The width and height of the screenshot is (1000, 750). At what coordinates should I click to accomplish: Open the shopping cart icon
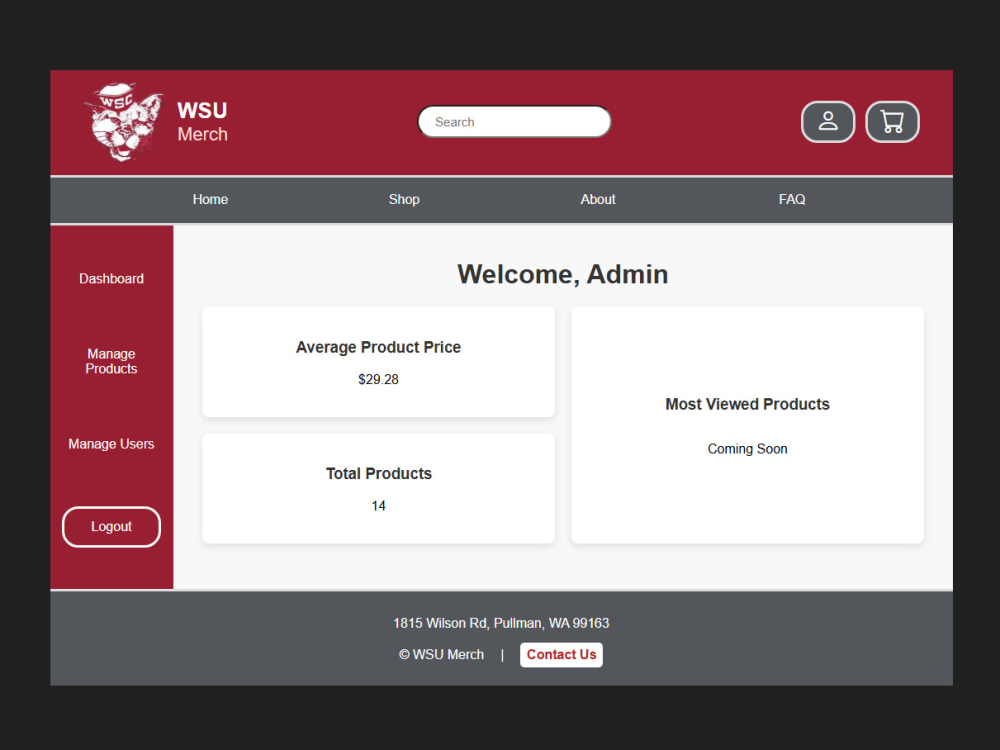892,122
